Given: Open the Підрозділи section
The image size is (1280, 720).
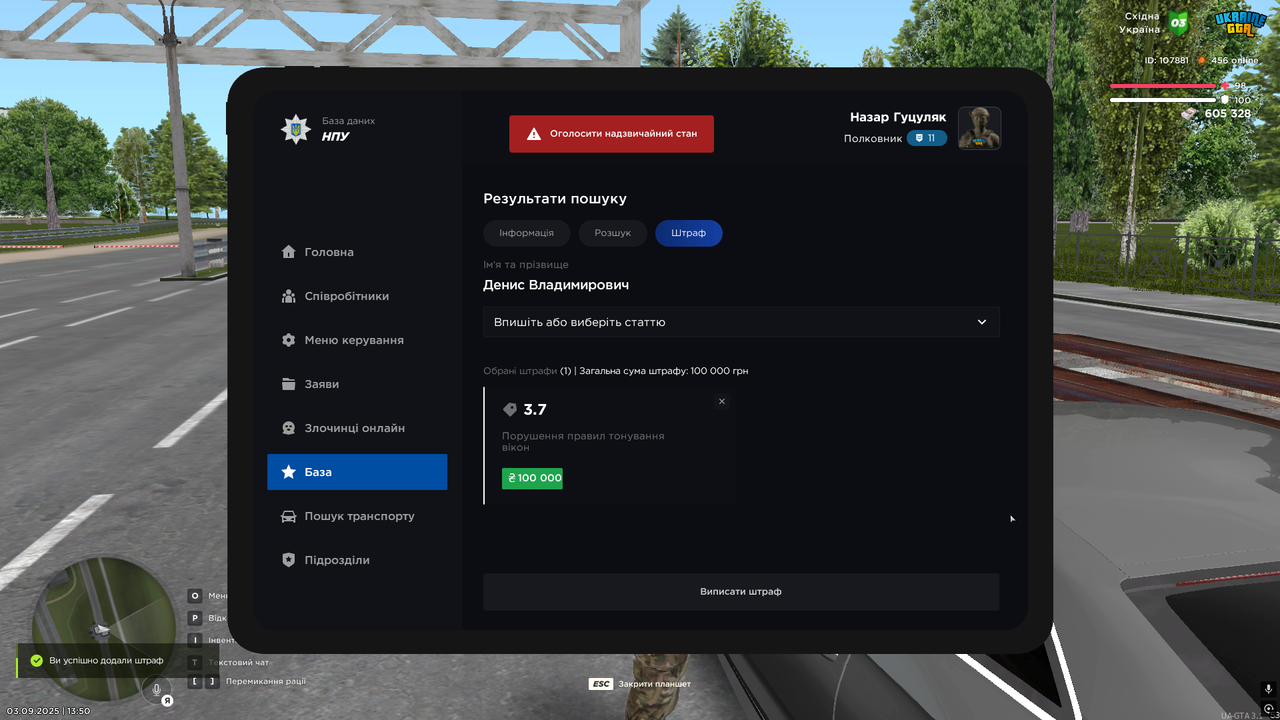Looking at the screenshot, I should pyautogui.click(x=357, y=560).
